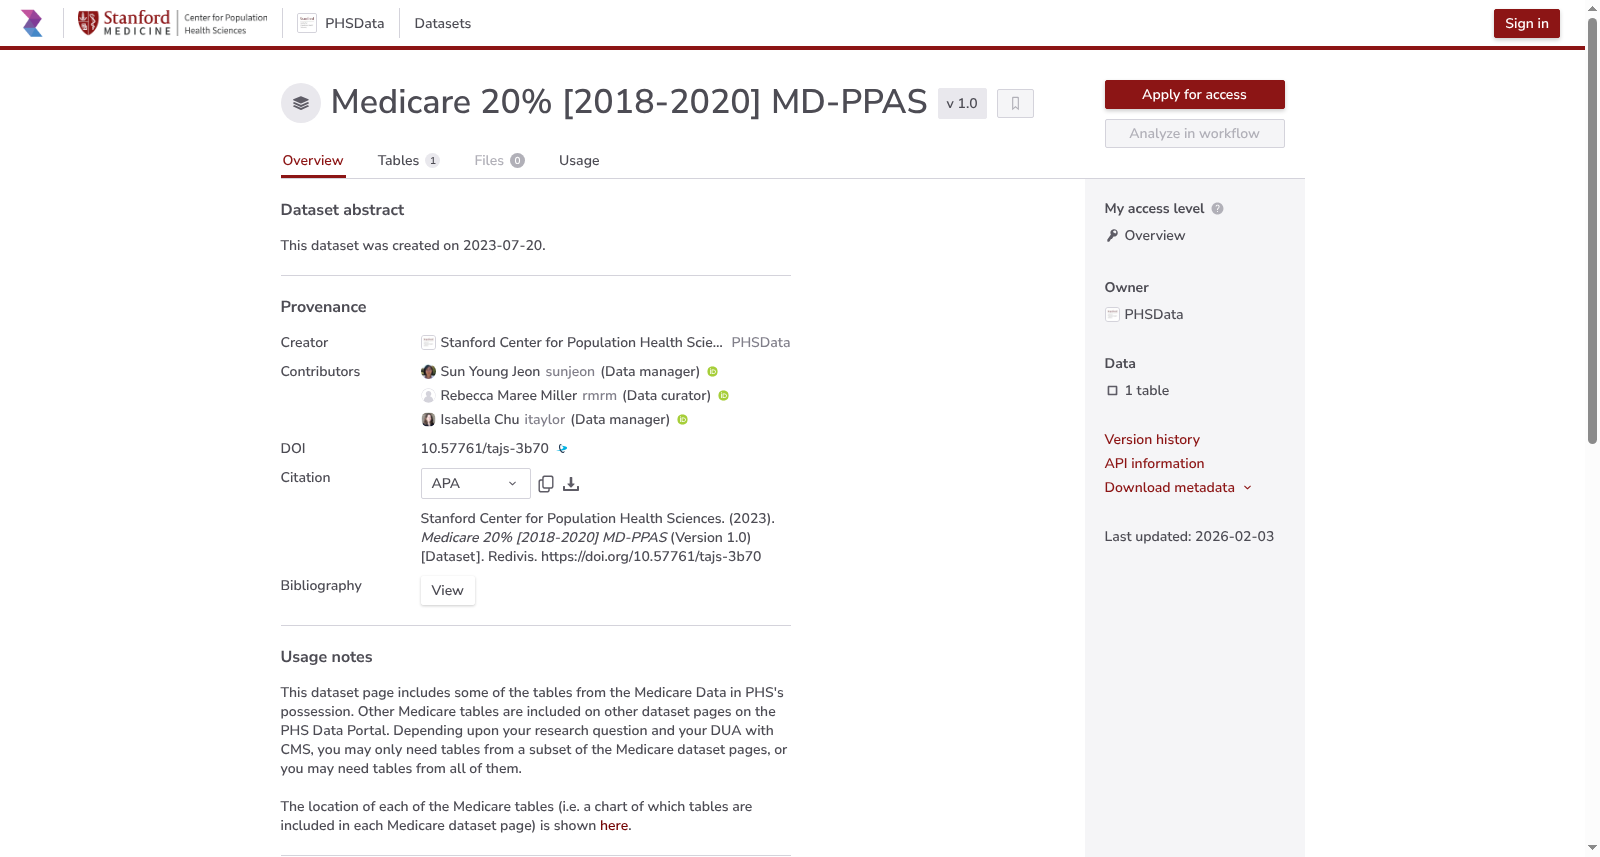Click the DOI text 10.57761/tajs-3b70

[484, 449]
